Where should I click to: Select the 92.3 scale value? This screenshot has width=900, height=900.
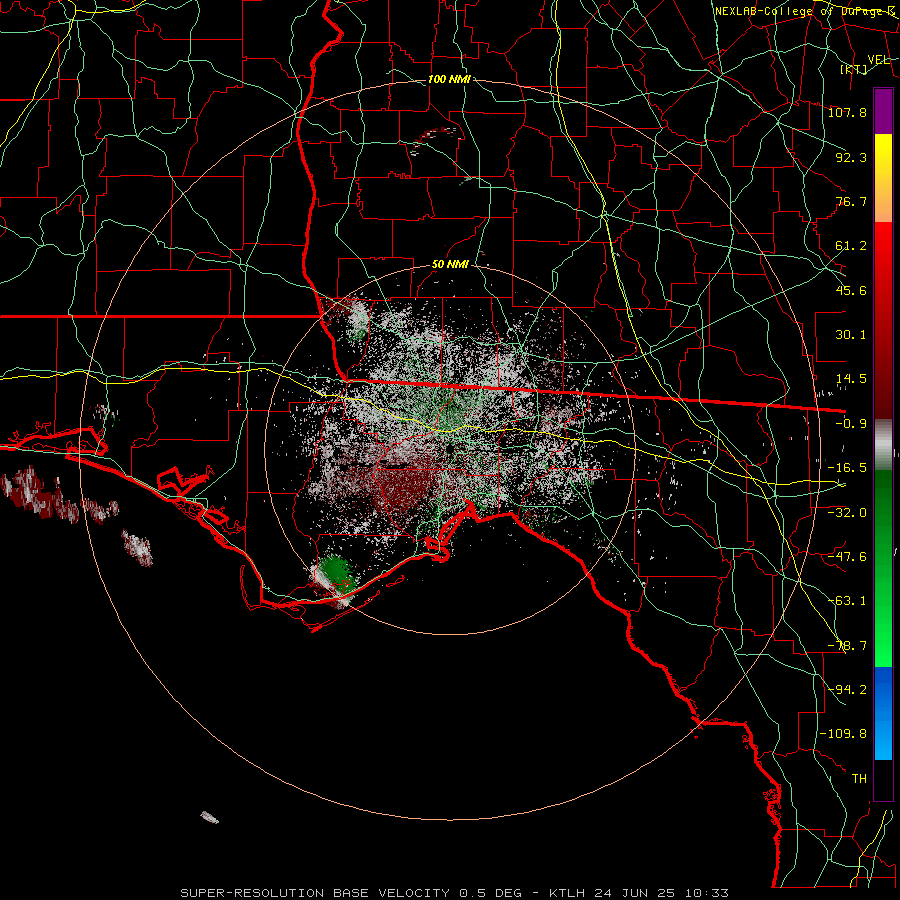click(851, 157)
